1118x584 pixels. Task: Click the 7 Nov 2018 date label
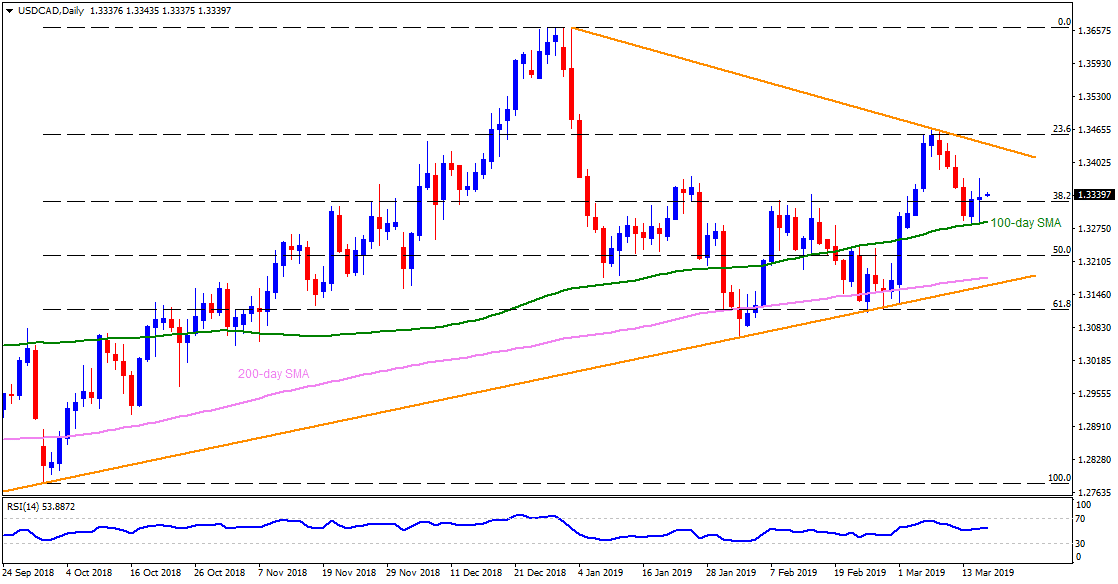coord(281,573)
